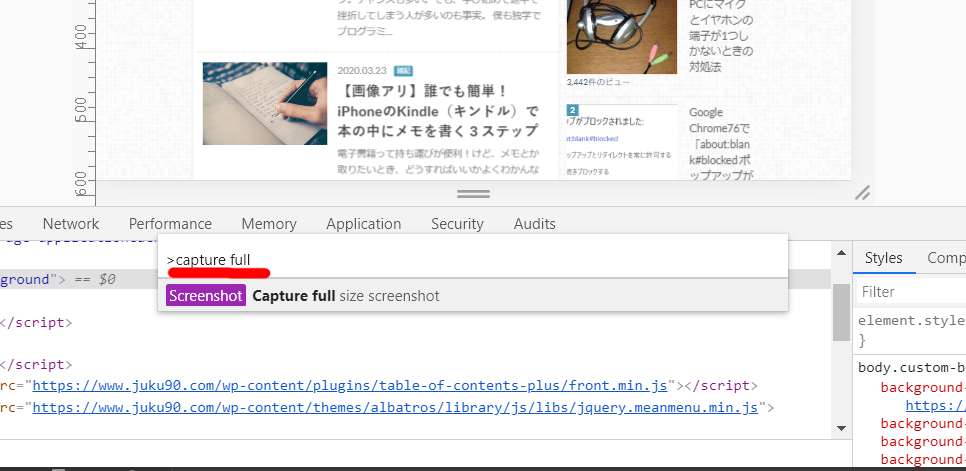The width and height of the screenshot is (966, 471).
Task: Select the Styles pane tab
Action: tap(883, 258)
